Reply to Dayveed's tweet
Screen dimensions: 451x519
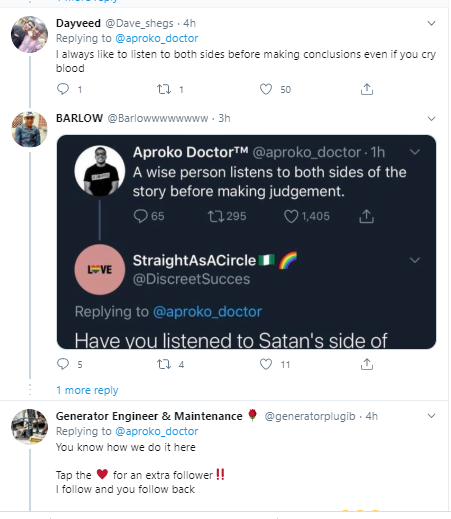point(63,89)
